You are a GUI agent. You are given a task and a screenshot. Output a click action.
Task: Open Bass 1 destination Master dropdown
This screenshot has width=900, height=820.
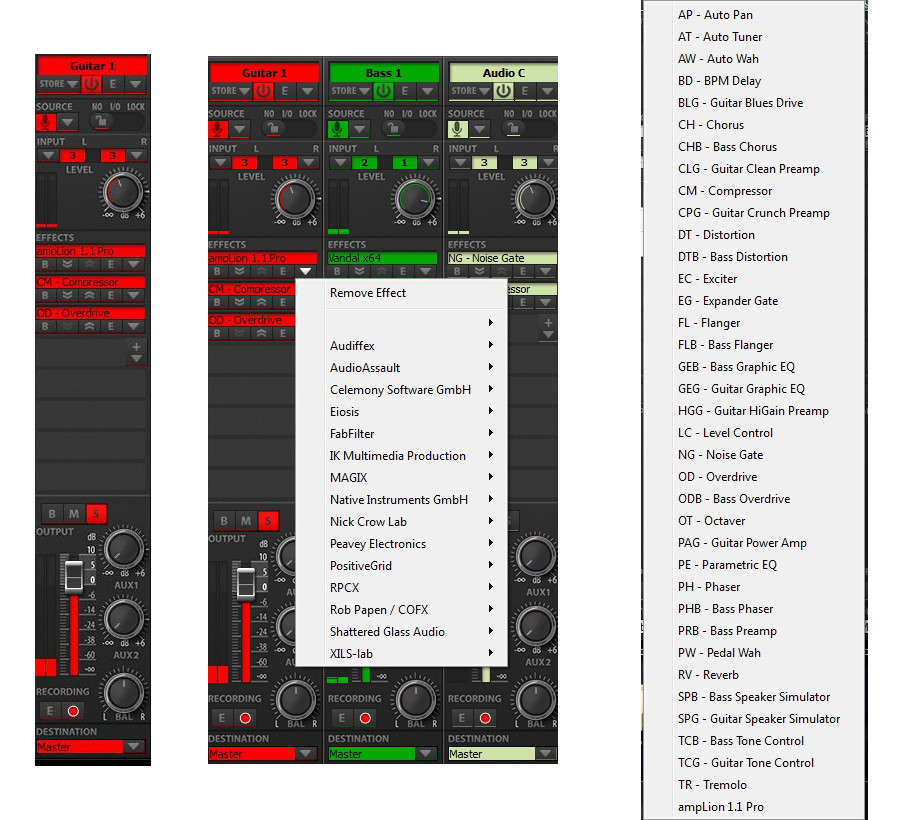point(425,753)
